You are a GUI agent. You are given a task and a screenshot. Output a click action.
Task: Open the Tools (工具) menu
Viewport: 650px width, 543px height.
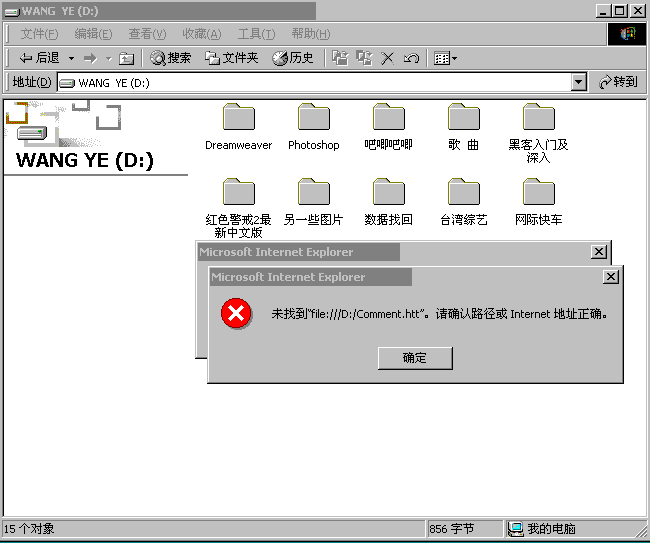256,34
